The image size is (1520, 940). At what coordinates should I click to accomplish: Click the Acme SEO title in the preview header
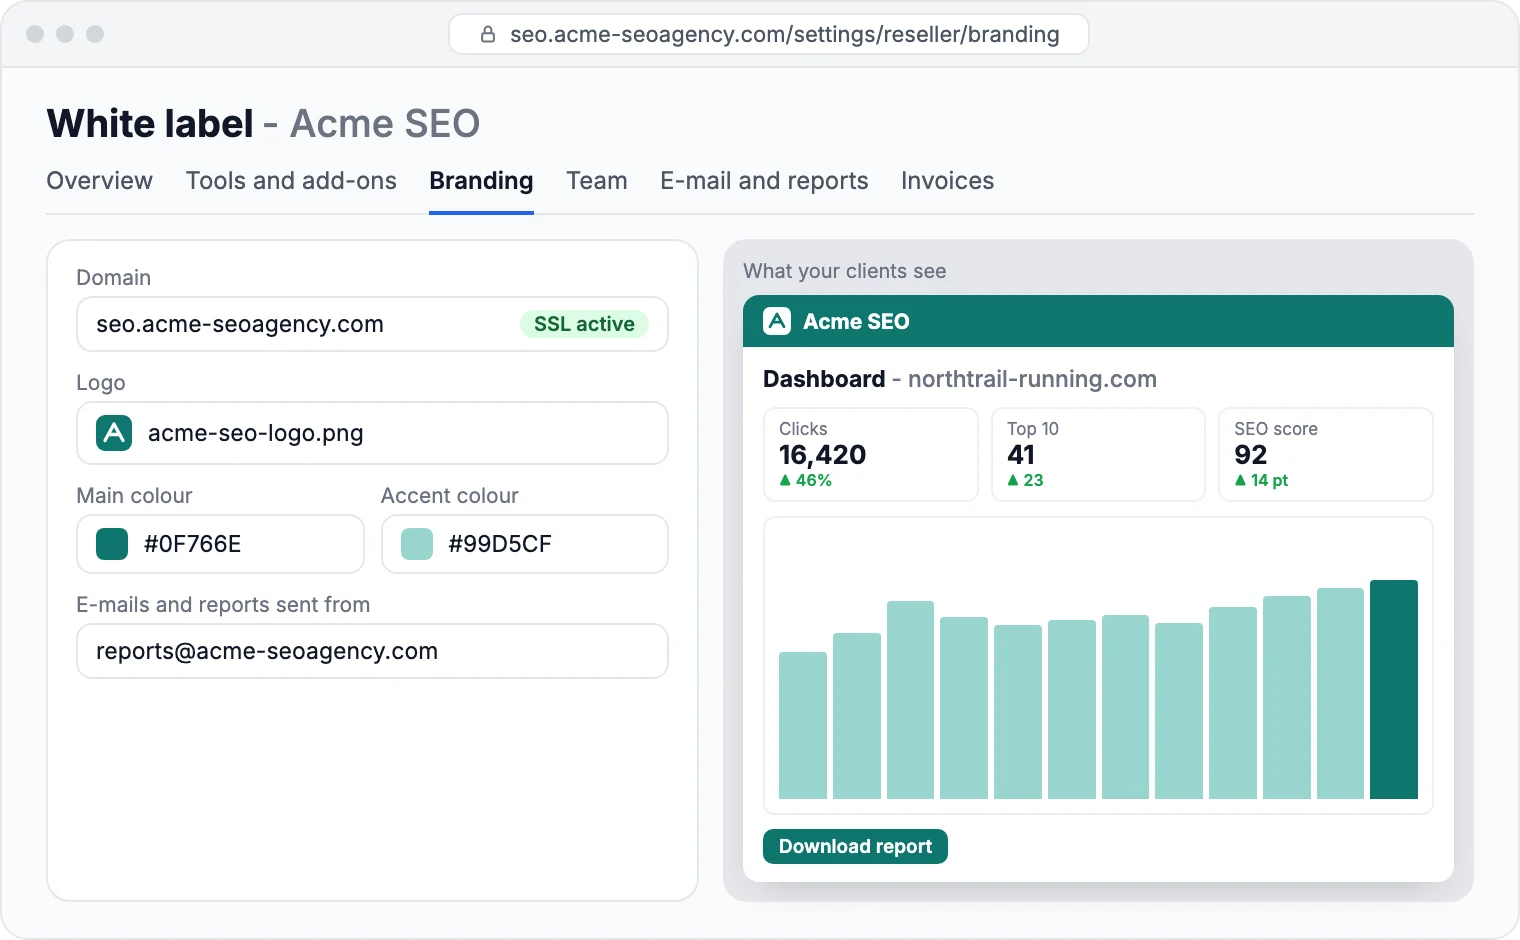(856, 321)
